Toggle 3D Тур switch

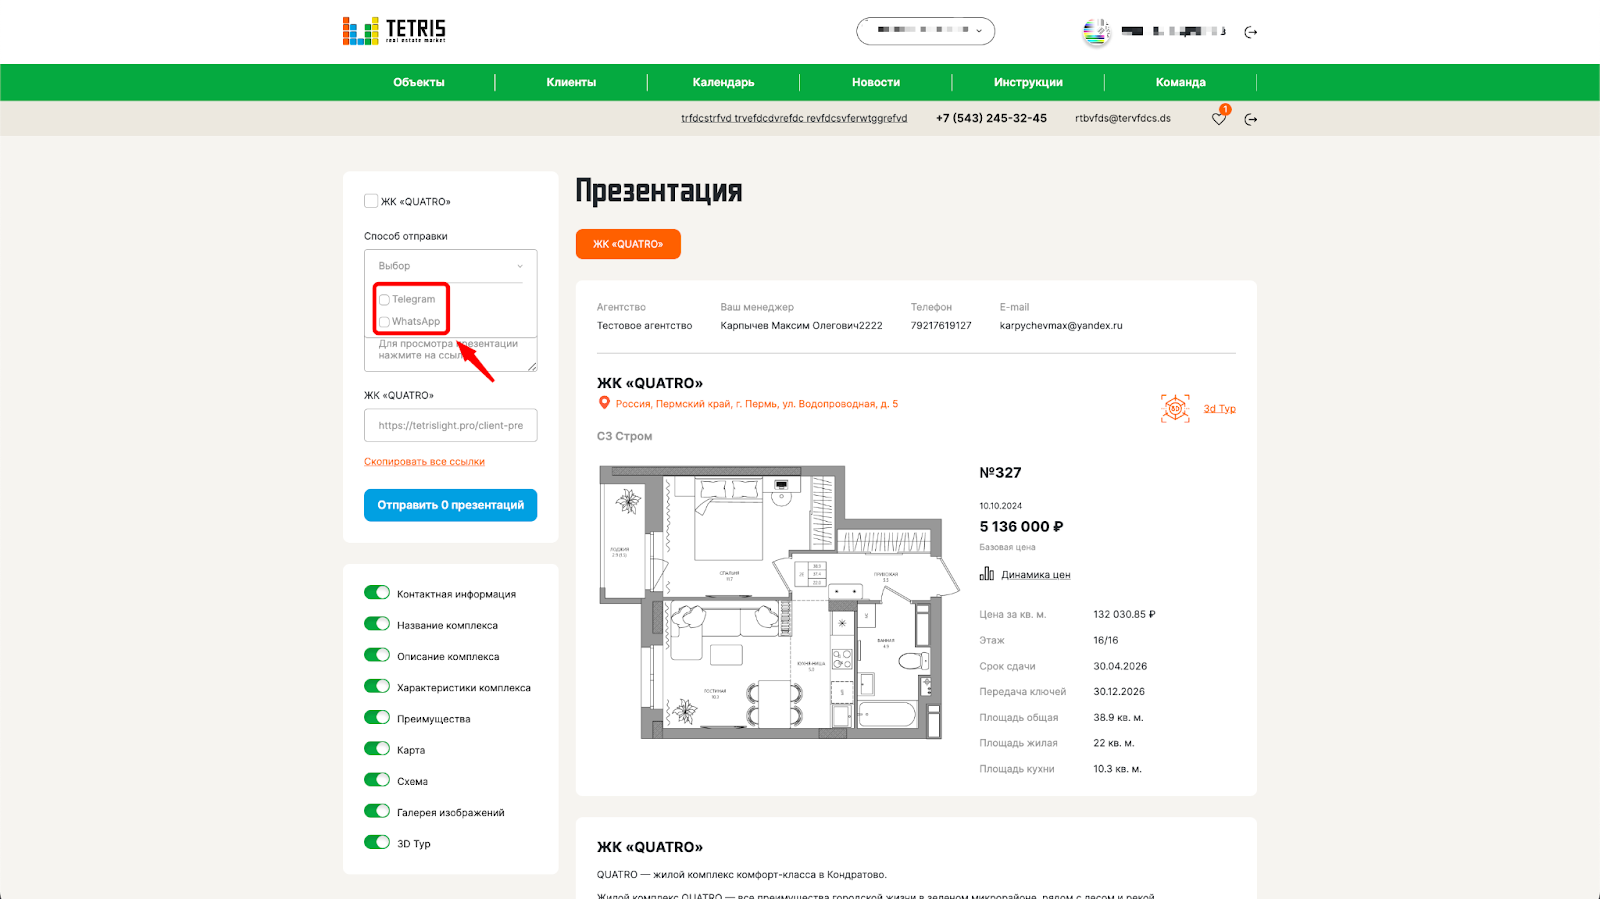coord(377,842)
